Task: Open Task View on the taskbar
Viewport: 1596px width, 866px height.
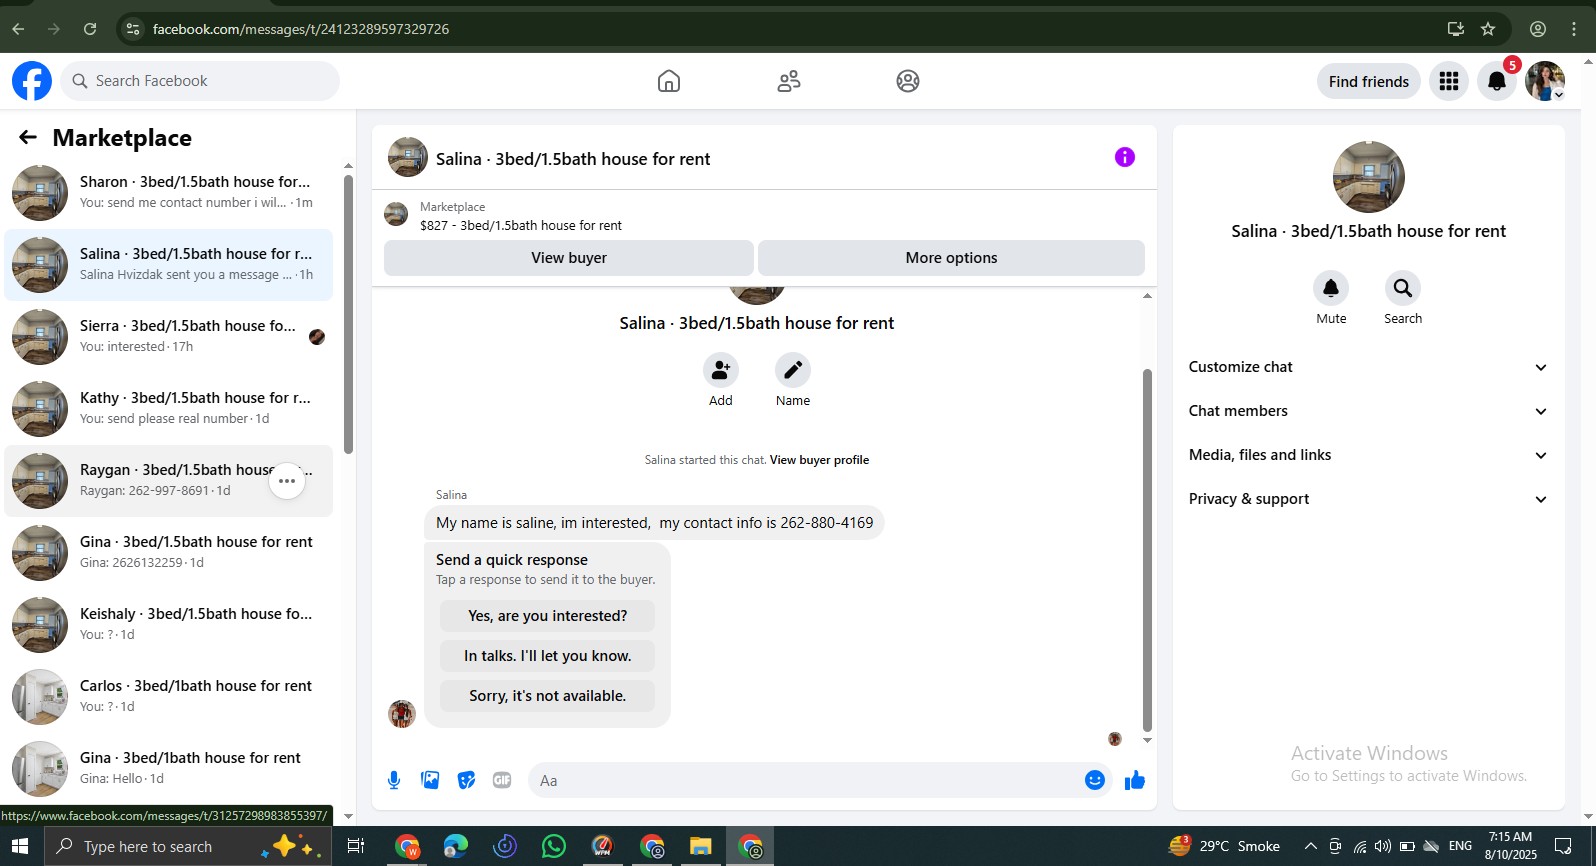Action: (355, 846)
